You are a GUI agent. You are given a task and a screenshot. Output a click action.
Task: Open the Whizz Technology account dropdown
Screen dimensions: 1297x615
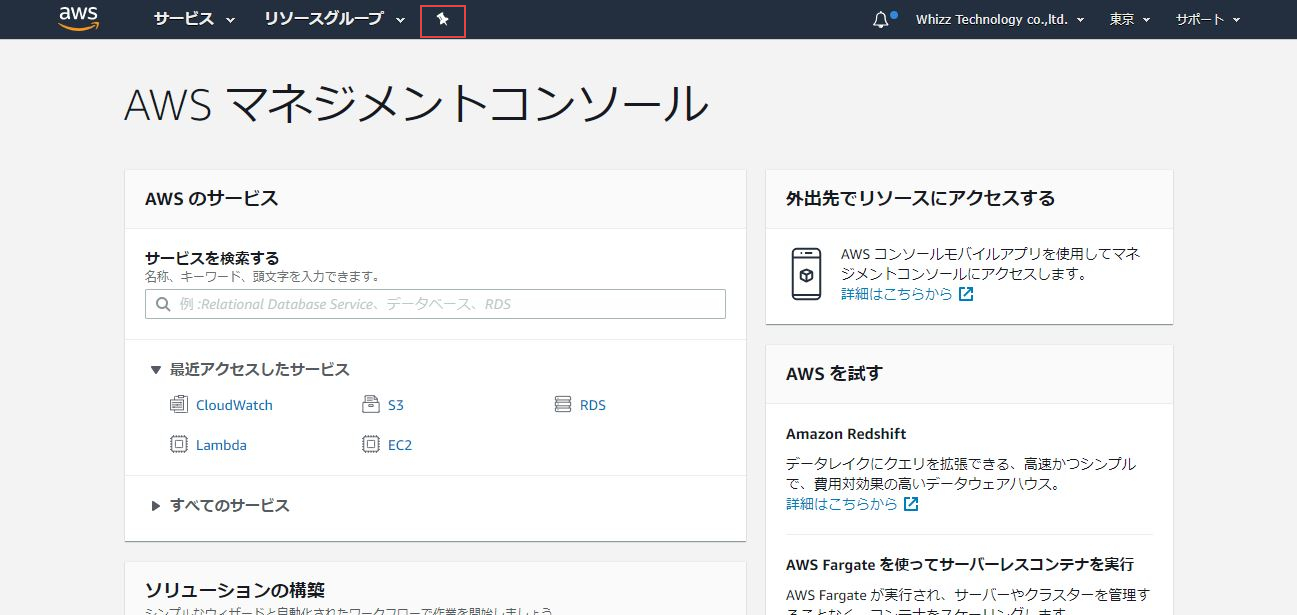[997, 18]
